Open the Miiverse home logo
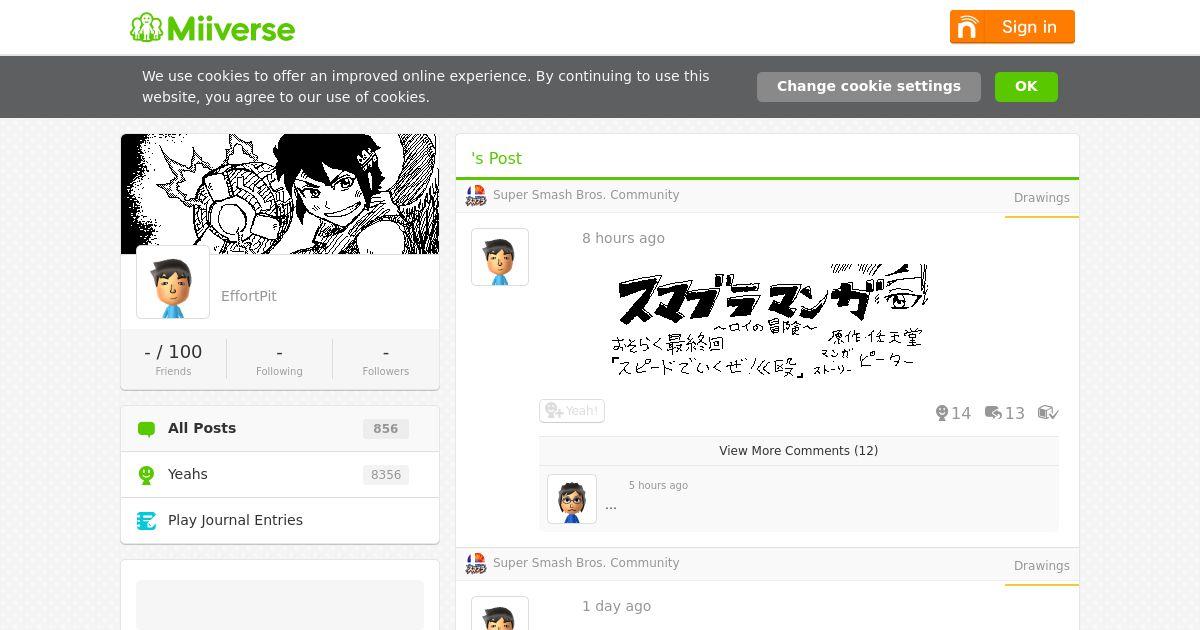Viewport: 1200px width, 630px height. pos(212,28)
